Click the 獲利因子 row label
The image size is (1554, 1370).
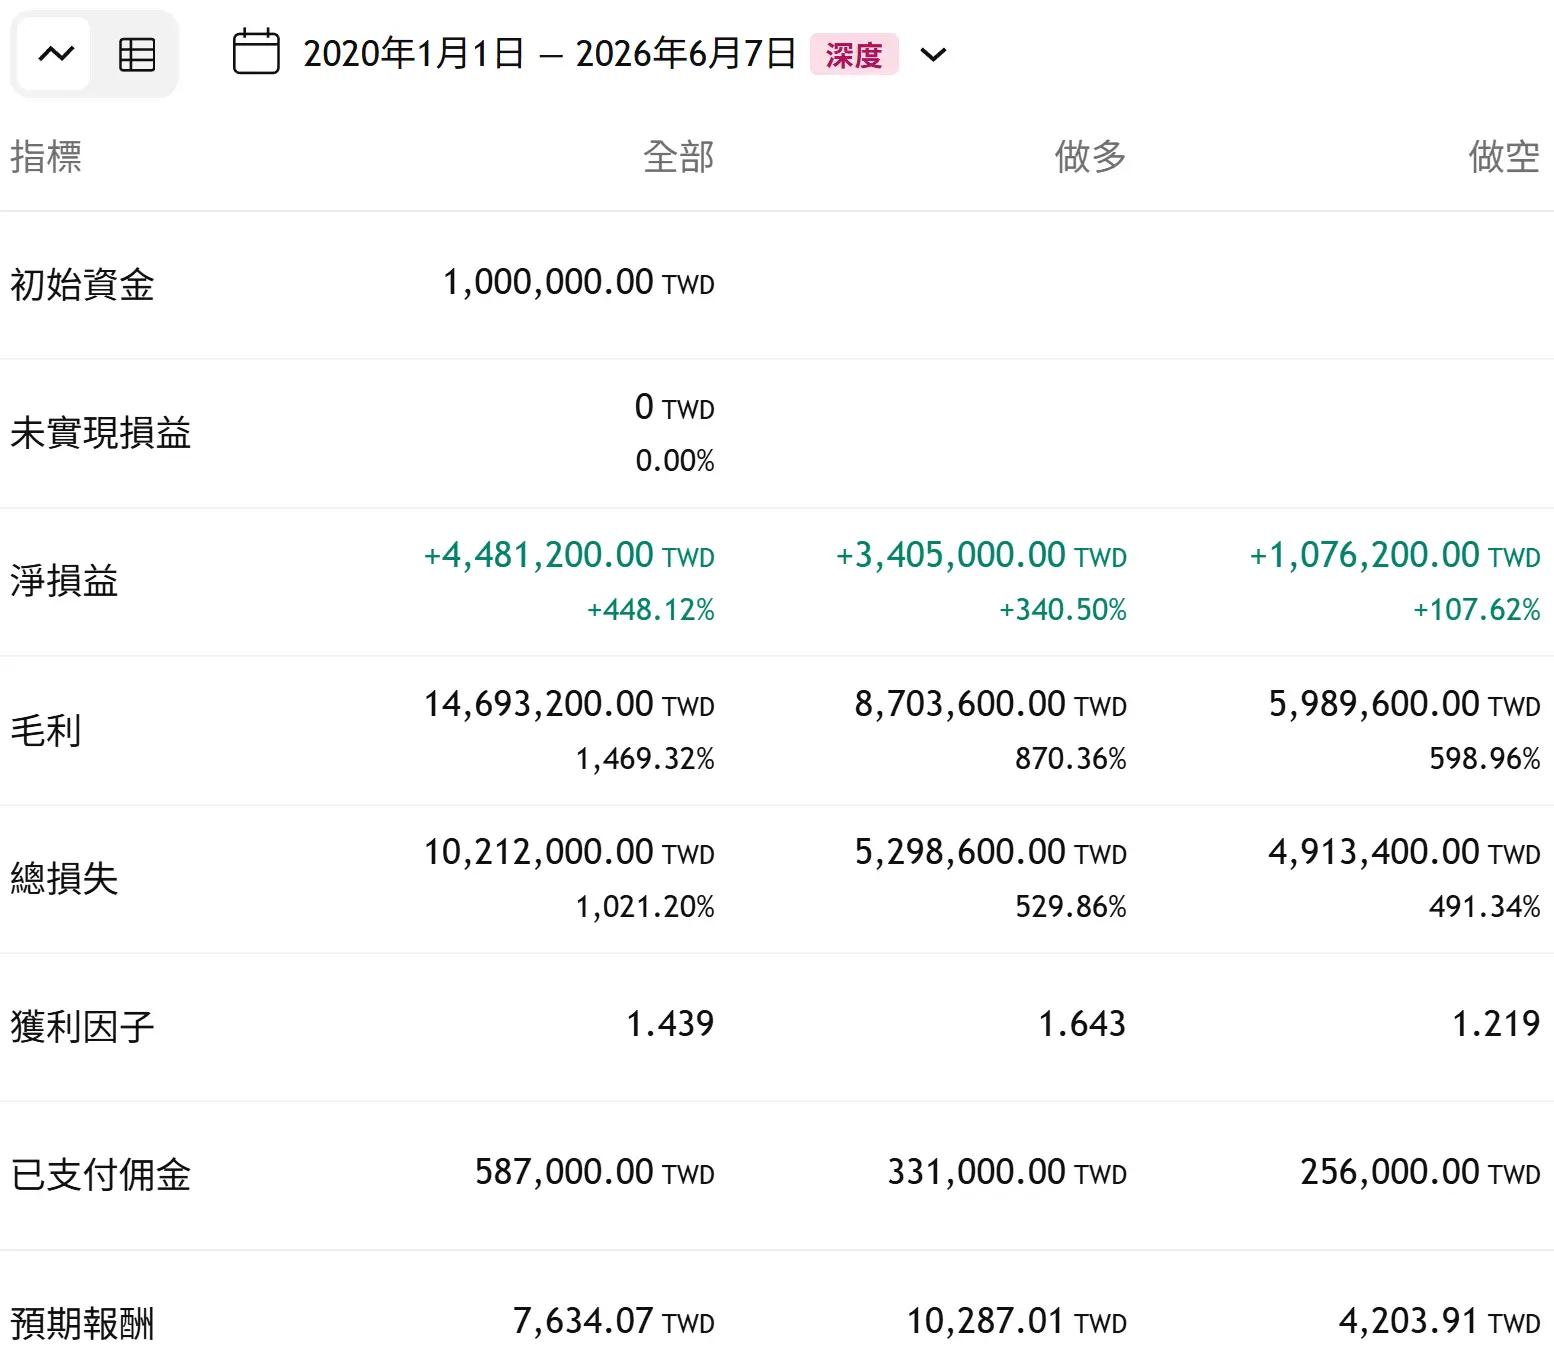pyautogui.click(x=82, y=1027)
